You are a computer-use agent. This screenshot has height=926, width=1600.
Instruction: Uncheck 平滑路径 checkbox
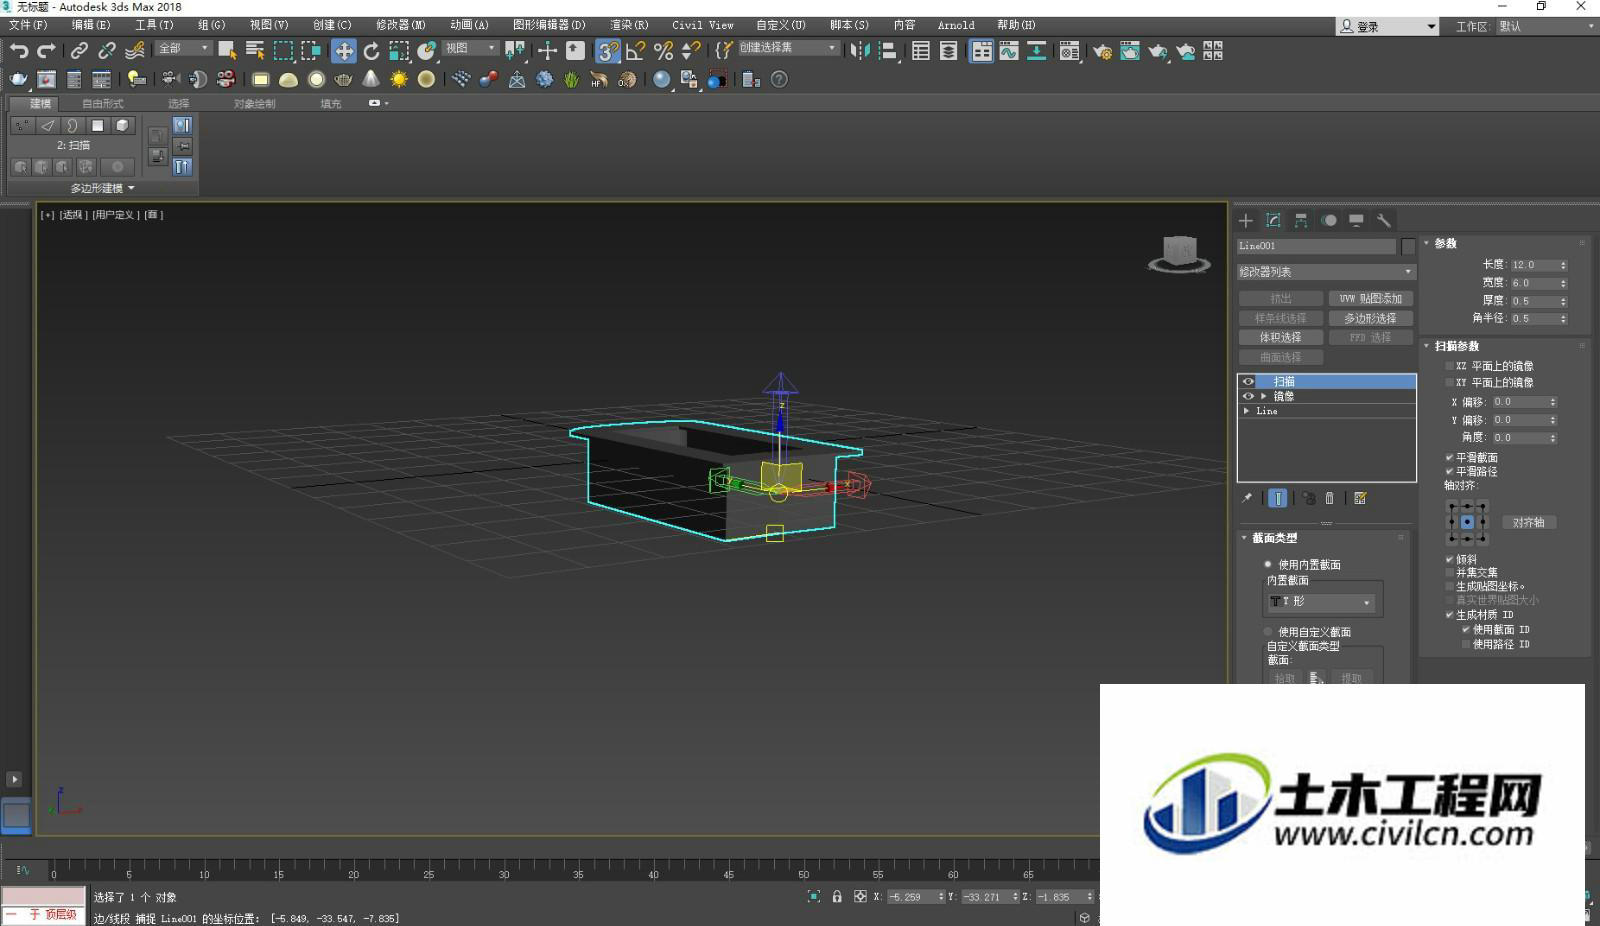coord(1449,471)
